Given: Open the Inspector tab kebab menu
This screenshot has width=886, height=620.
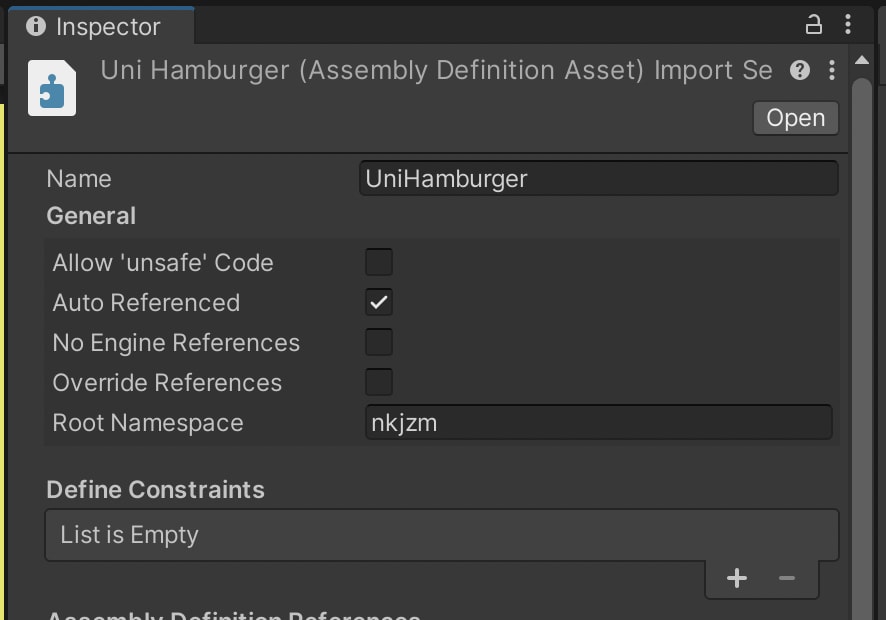Looking at the screenshot, I should (848, 24).
